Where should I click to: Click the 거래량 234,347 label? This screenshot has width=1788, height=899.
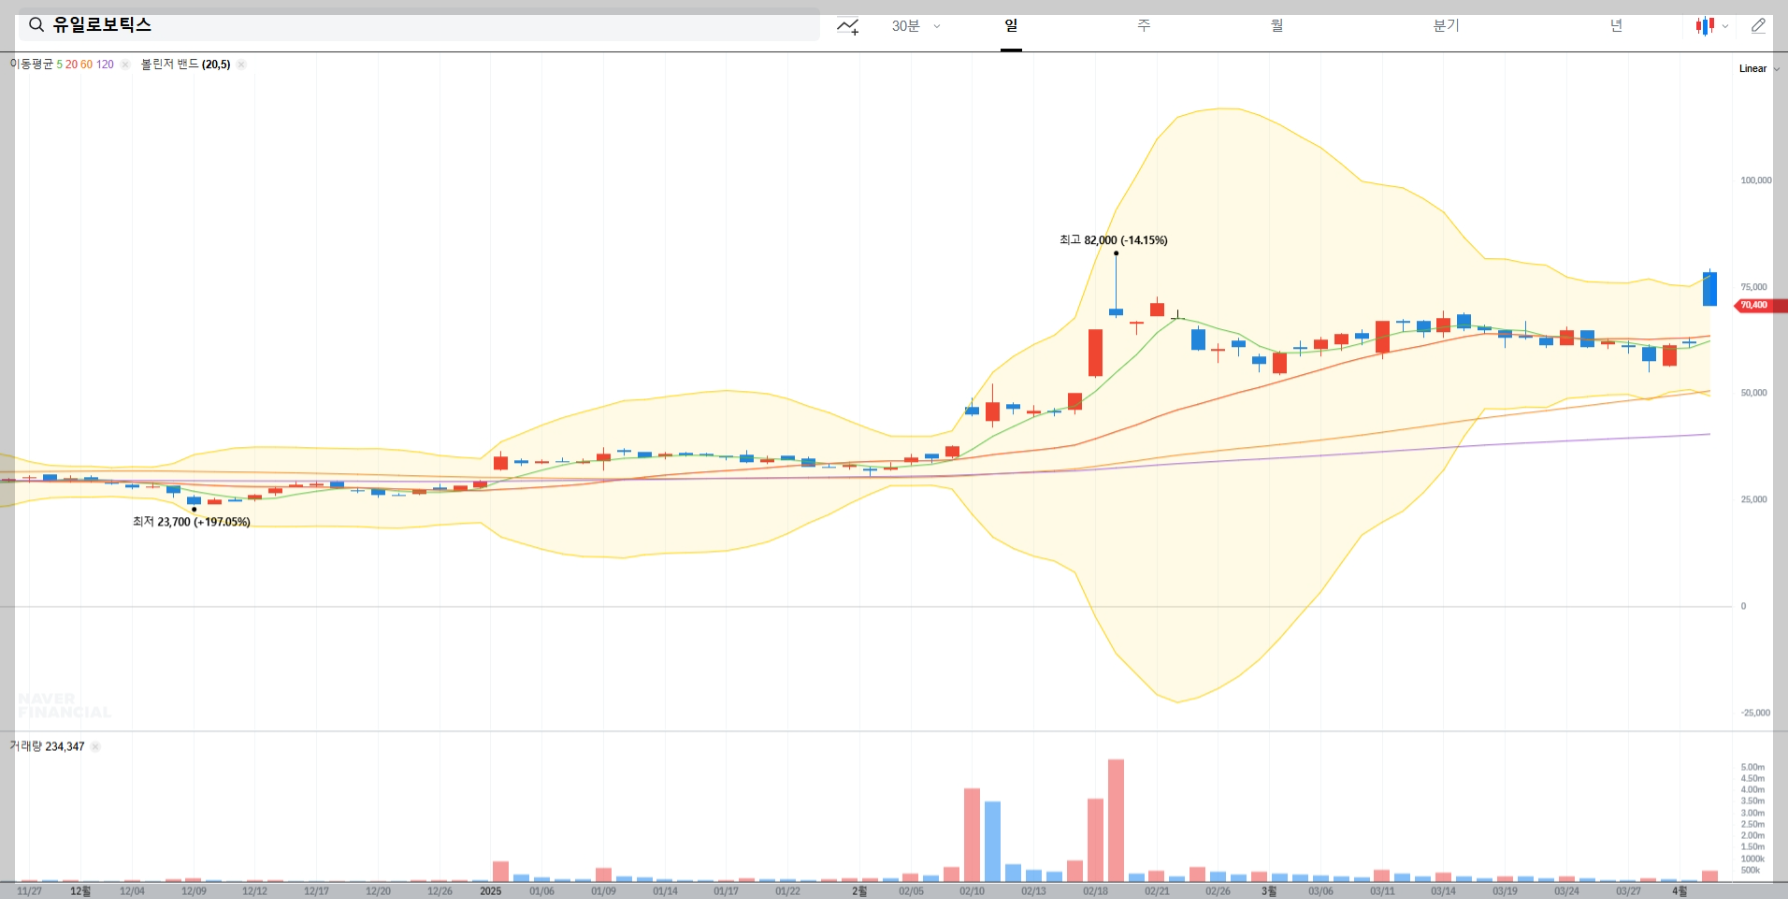coord(47,746)
